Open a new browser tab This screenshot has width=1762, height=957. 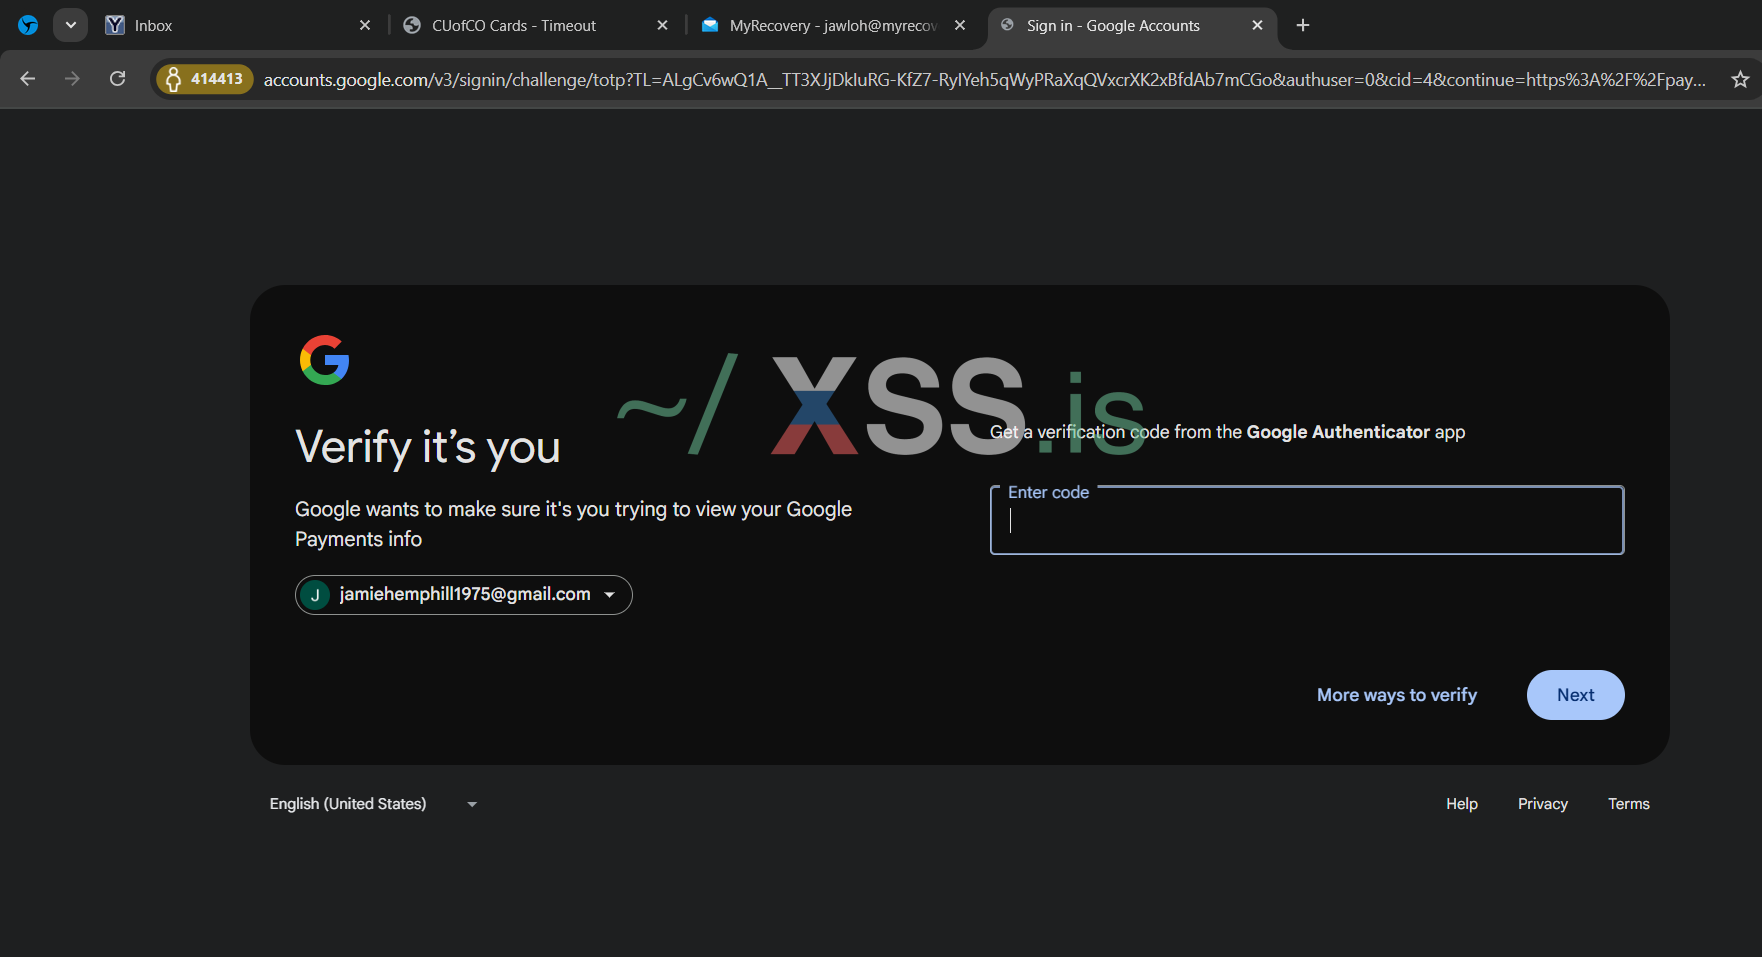tap(1302, 25)
